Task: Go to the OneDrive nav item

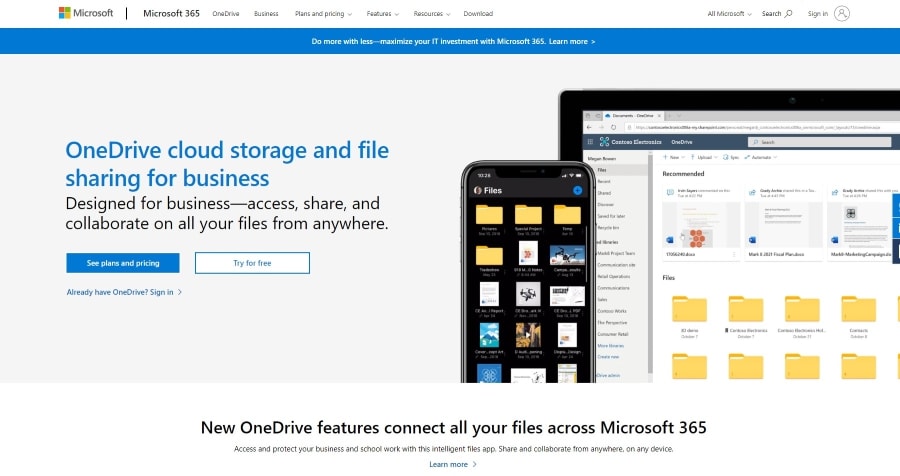Action: tap(226, 13)
